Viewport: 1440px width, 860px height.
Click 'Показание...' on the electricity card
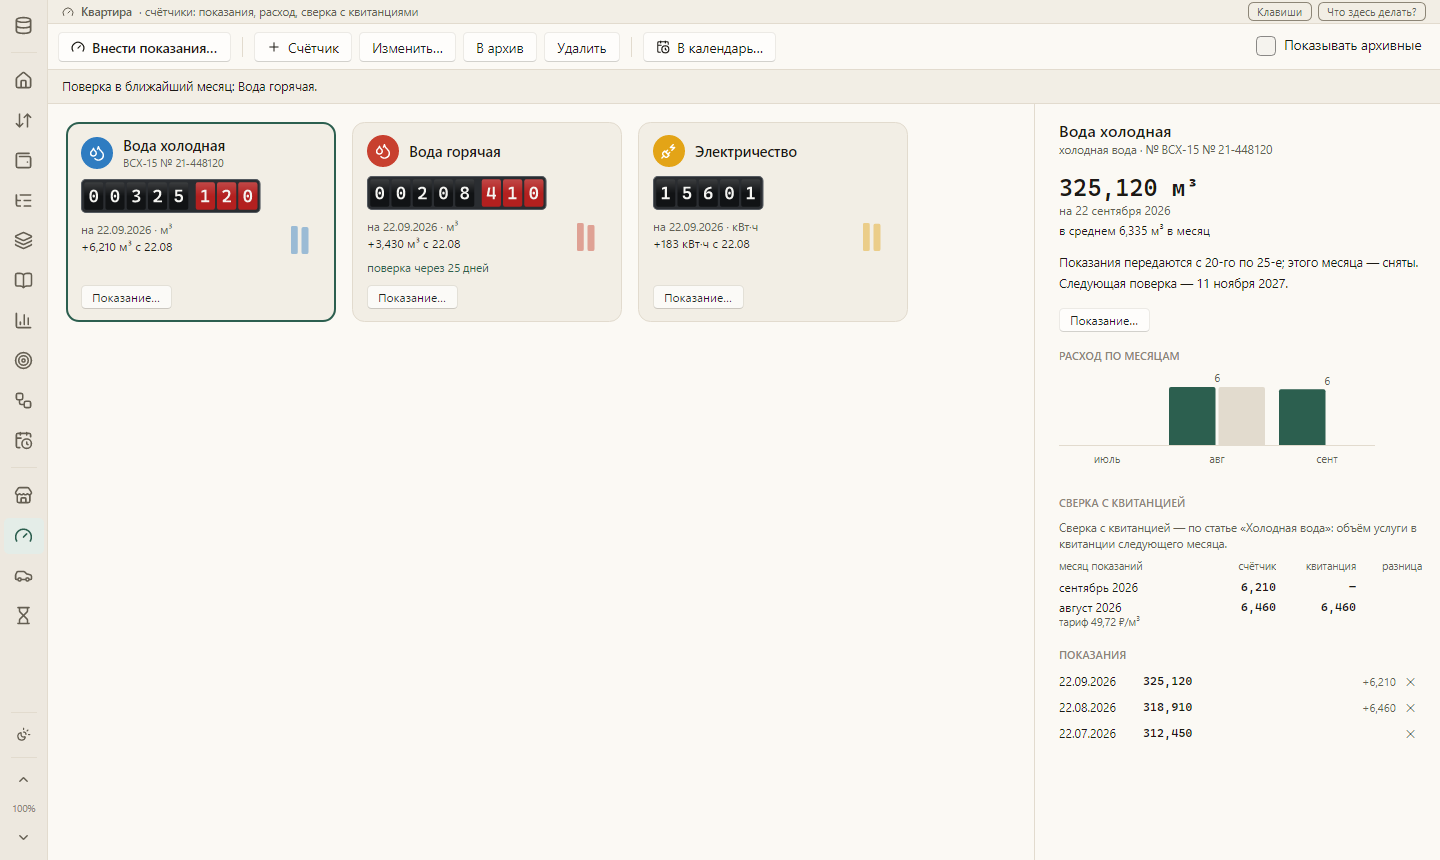(x=698, y=298)
